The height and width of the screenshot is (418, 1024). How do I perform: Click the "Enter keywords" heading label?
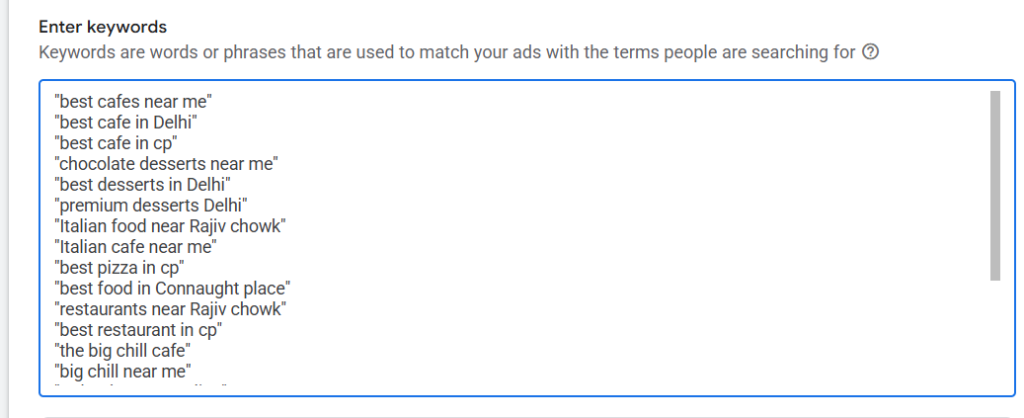tap(103, 27)
